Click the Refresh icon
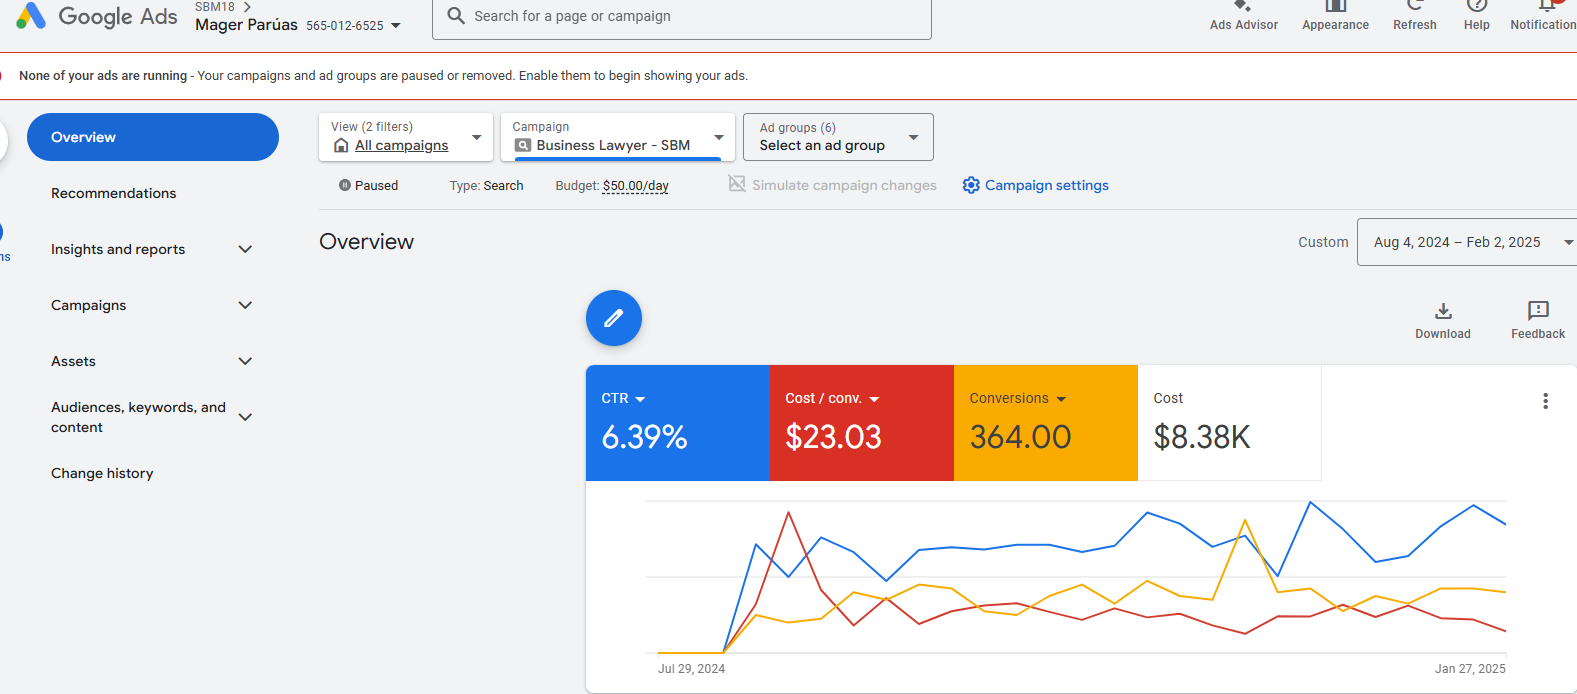Screen dimensions: 1577x694 coord(1415,6)
